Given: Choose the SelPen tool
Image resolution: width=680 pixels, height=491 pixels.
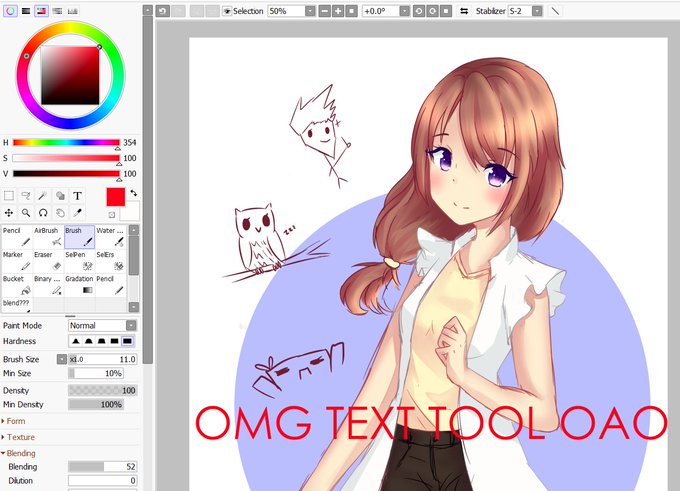Looking at the screenshot, I should pos(79,261).
